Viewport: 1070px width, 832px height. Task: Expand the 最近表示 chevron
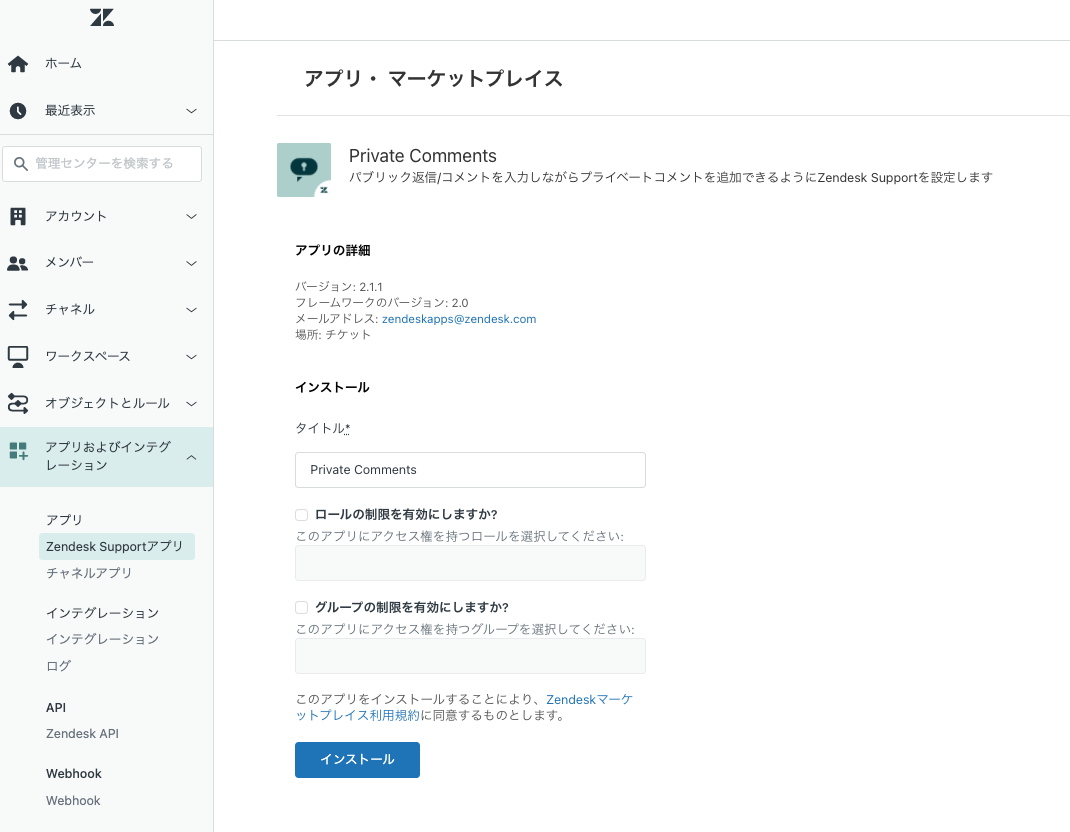[x=192, y=111]
